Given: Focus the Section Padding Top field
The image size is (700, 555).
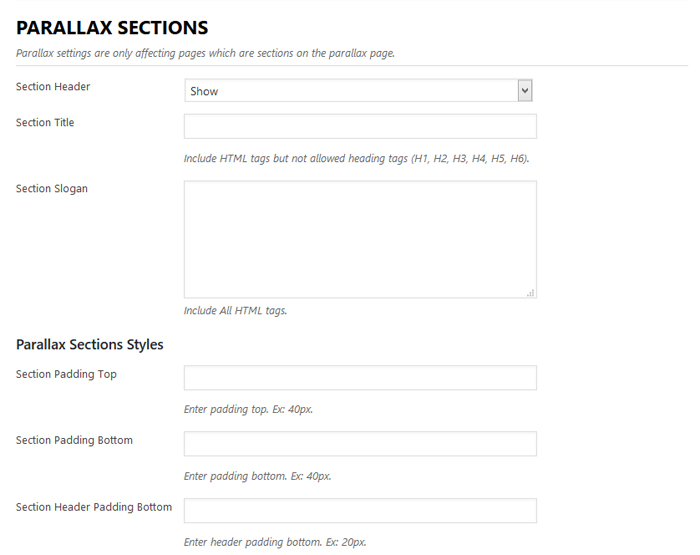Looking at the screenshot, I should coord(360,378).
